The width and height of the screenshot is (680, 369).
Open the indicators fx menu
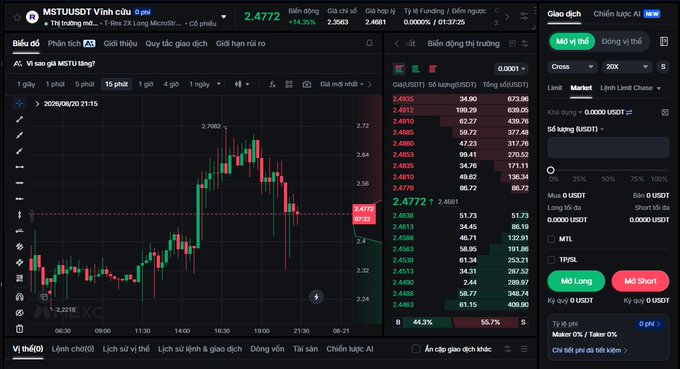[x=272, y=84]
